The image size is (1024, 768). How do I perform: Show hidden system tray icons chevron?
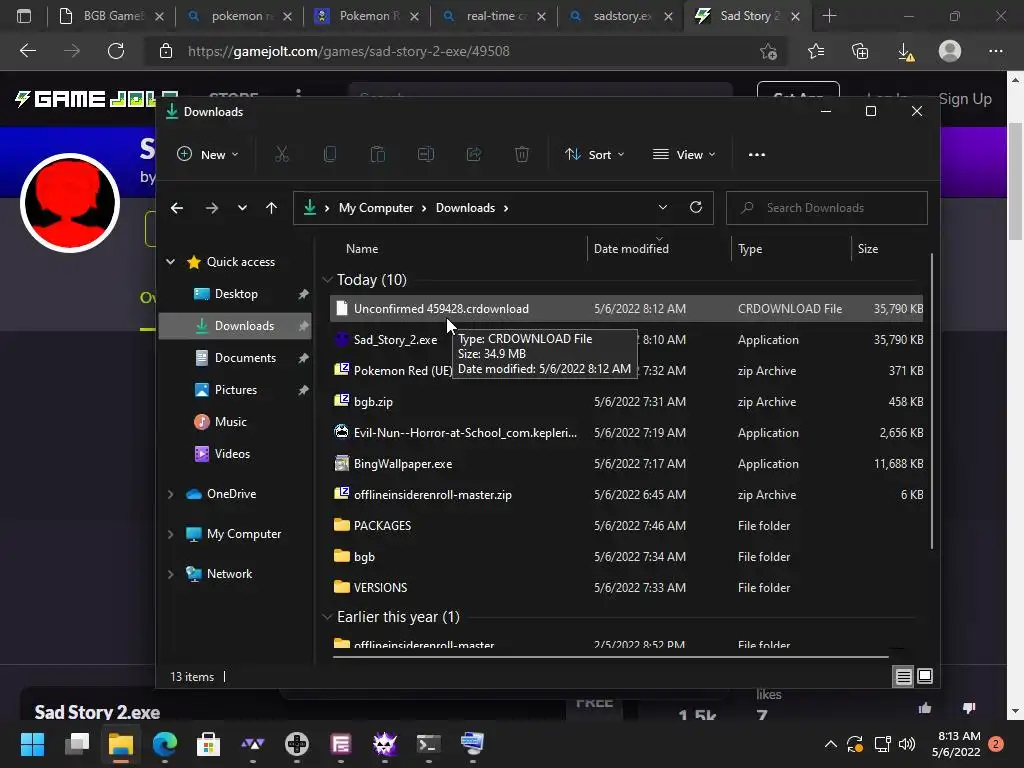coord(831,744)
